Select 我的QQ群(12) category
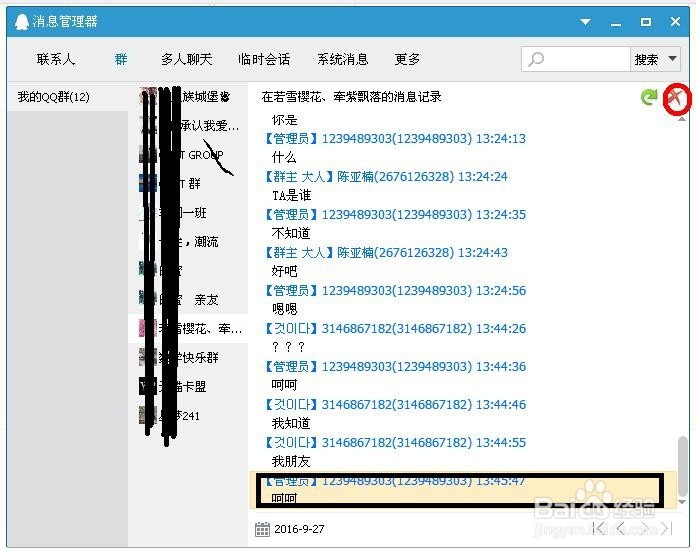 click(x=67, y=97)
